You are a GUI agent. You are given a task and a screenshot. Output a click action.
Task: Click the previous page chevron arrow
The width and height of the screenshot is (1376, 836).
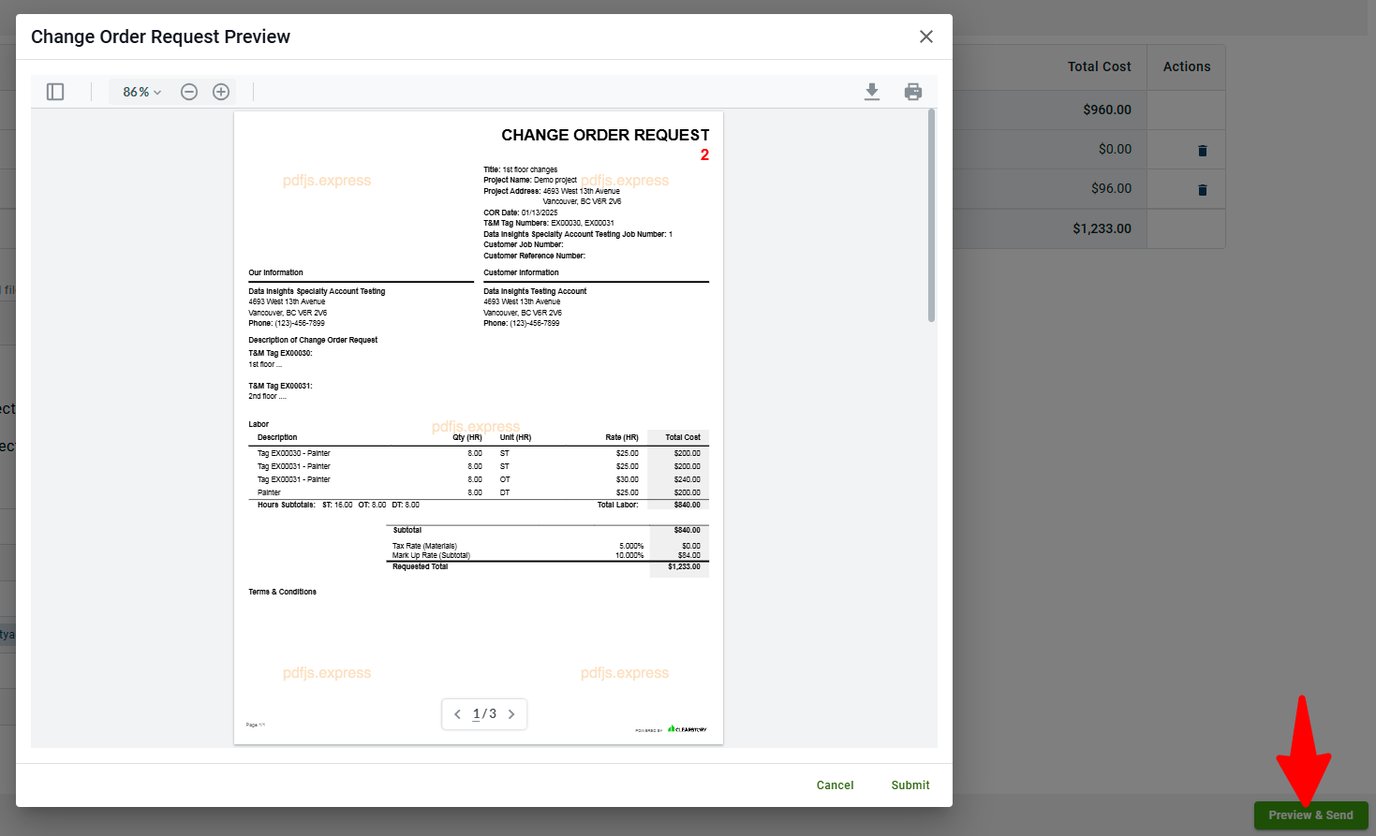(457, 714)
